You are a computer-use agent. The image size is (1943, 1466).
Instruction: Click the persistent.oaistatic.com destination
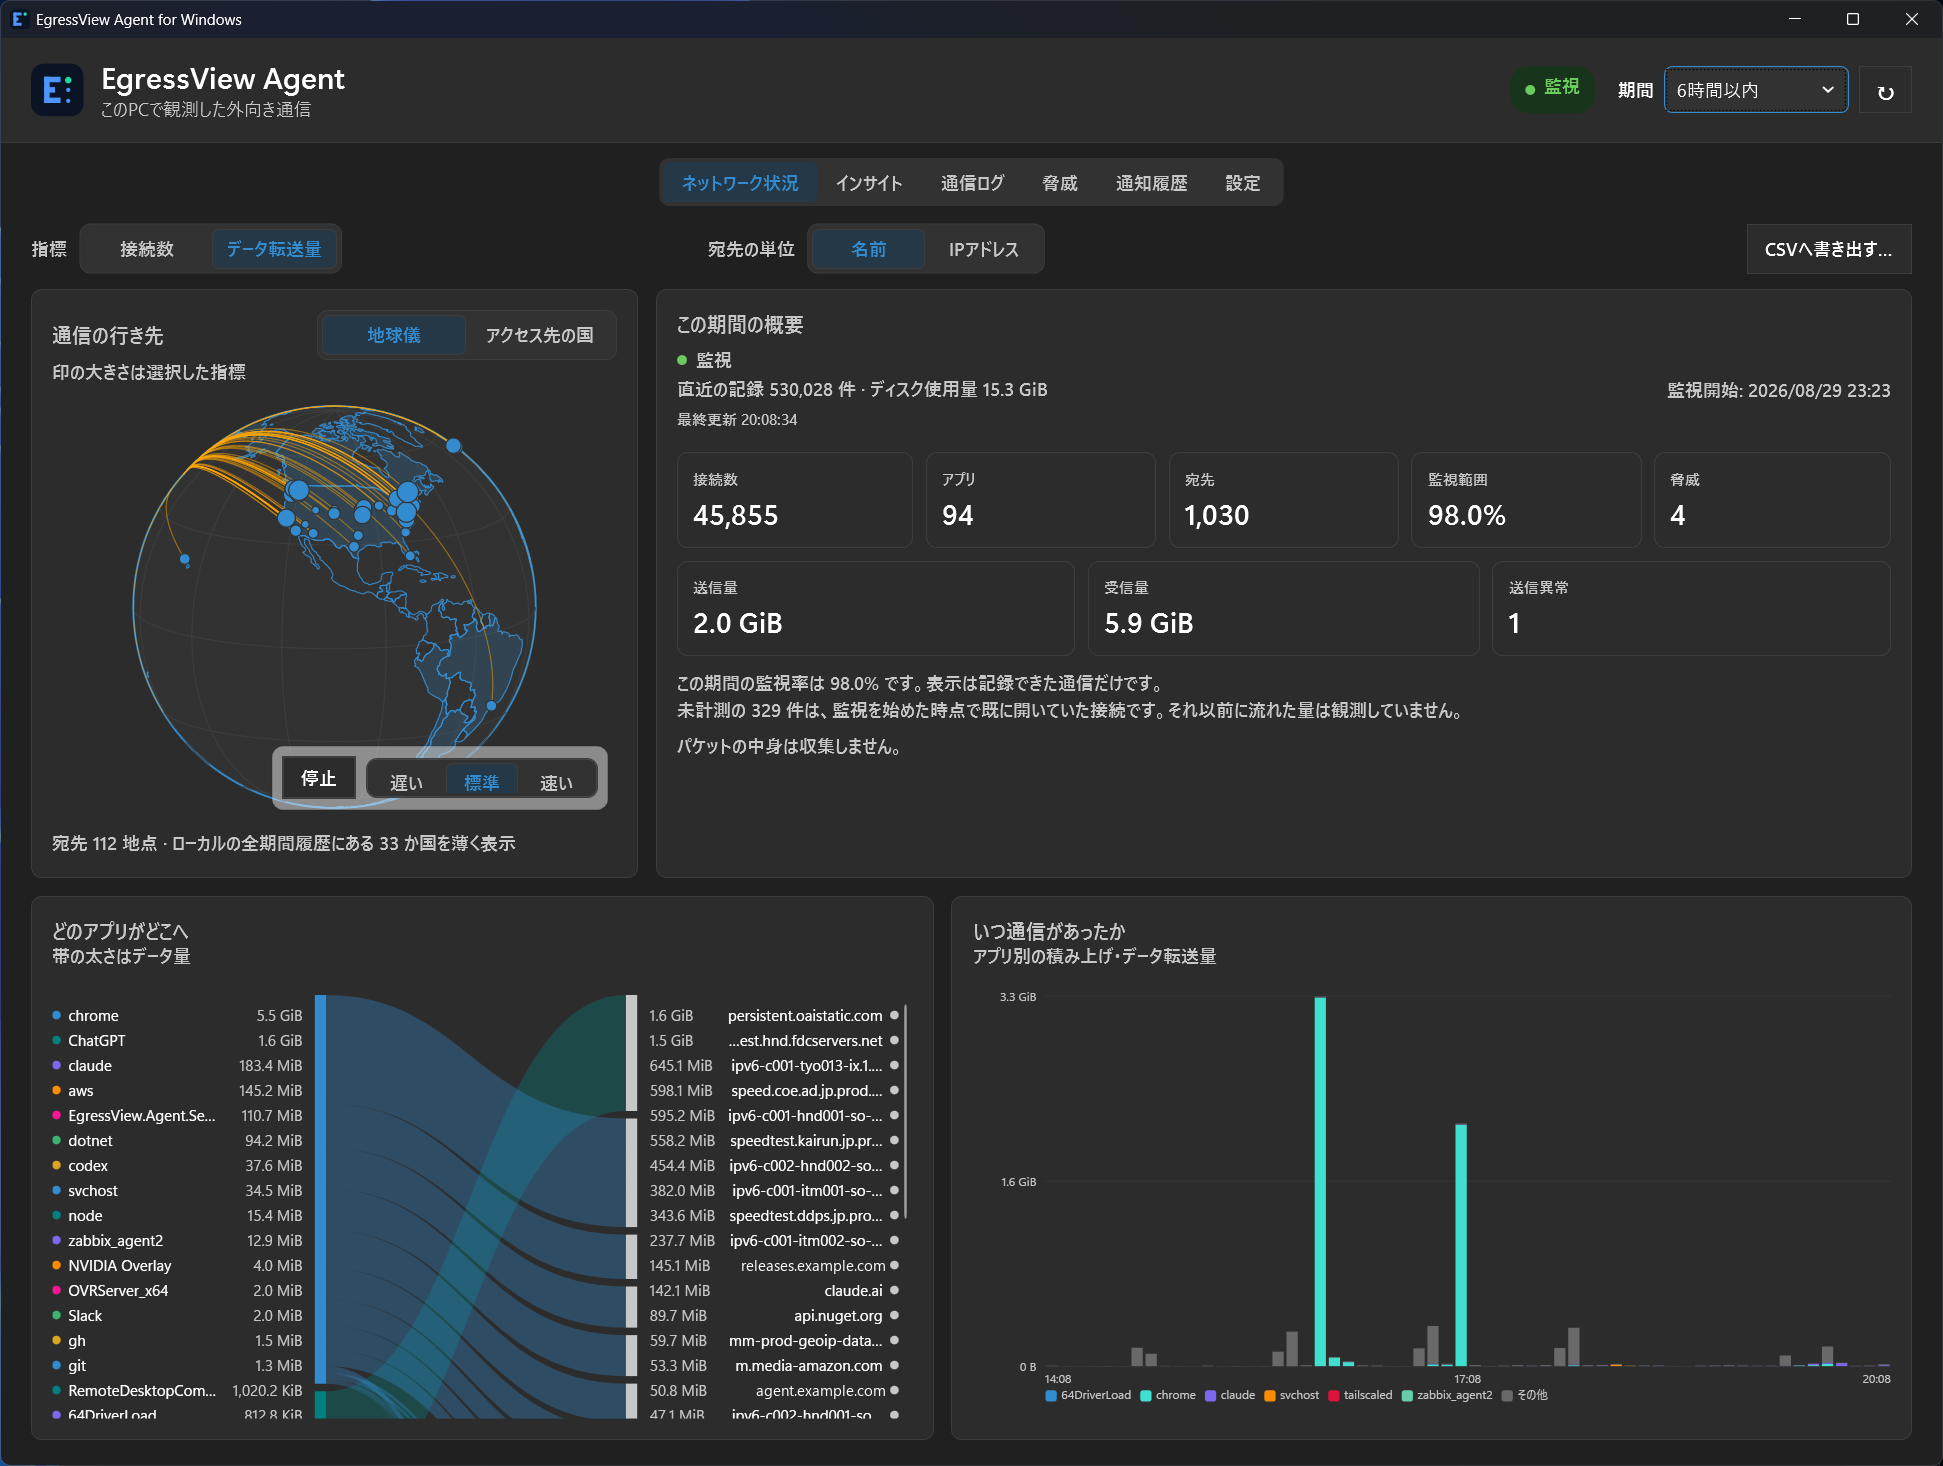tap(804, 1015)
